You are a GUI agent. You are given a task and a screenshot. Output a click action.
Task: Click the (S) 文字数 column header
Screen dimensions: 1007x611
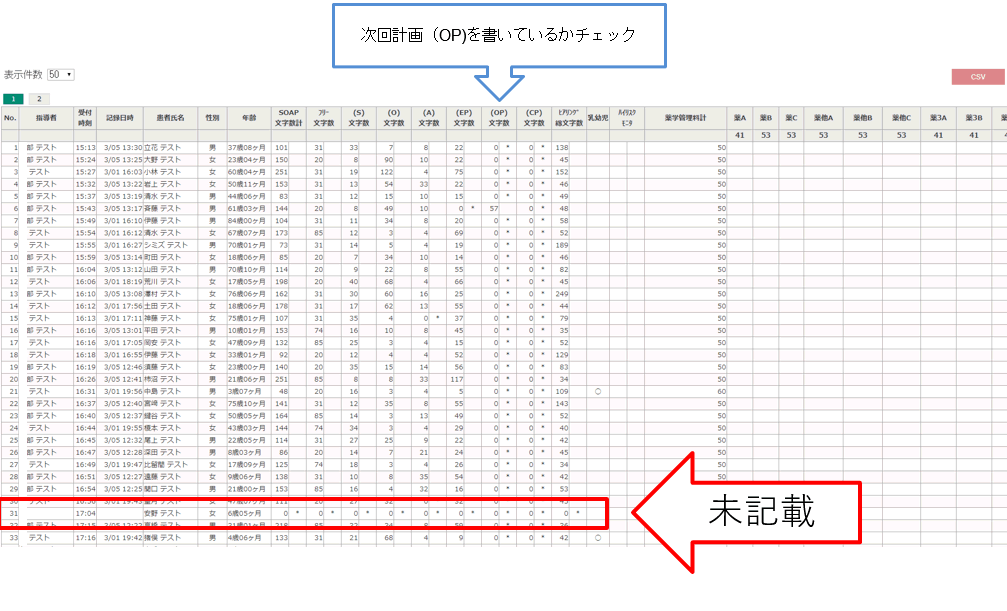[358, 118]
